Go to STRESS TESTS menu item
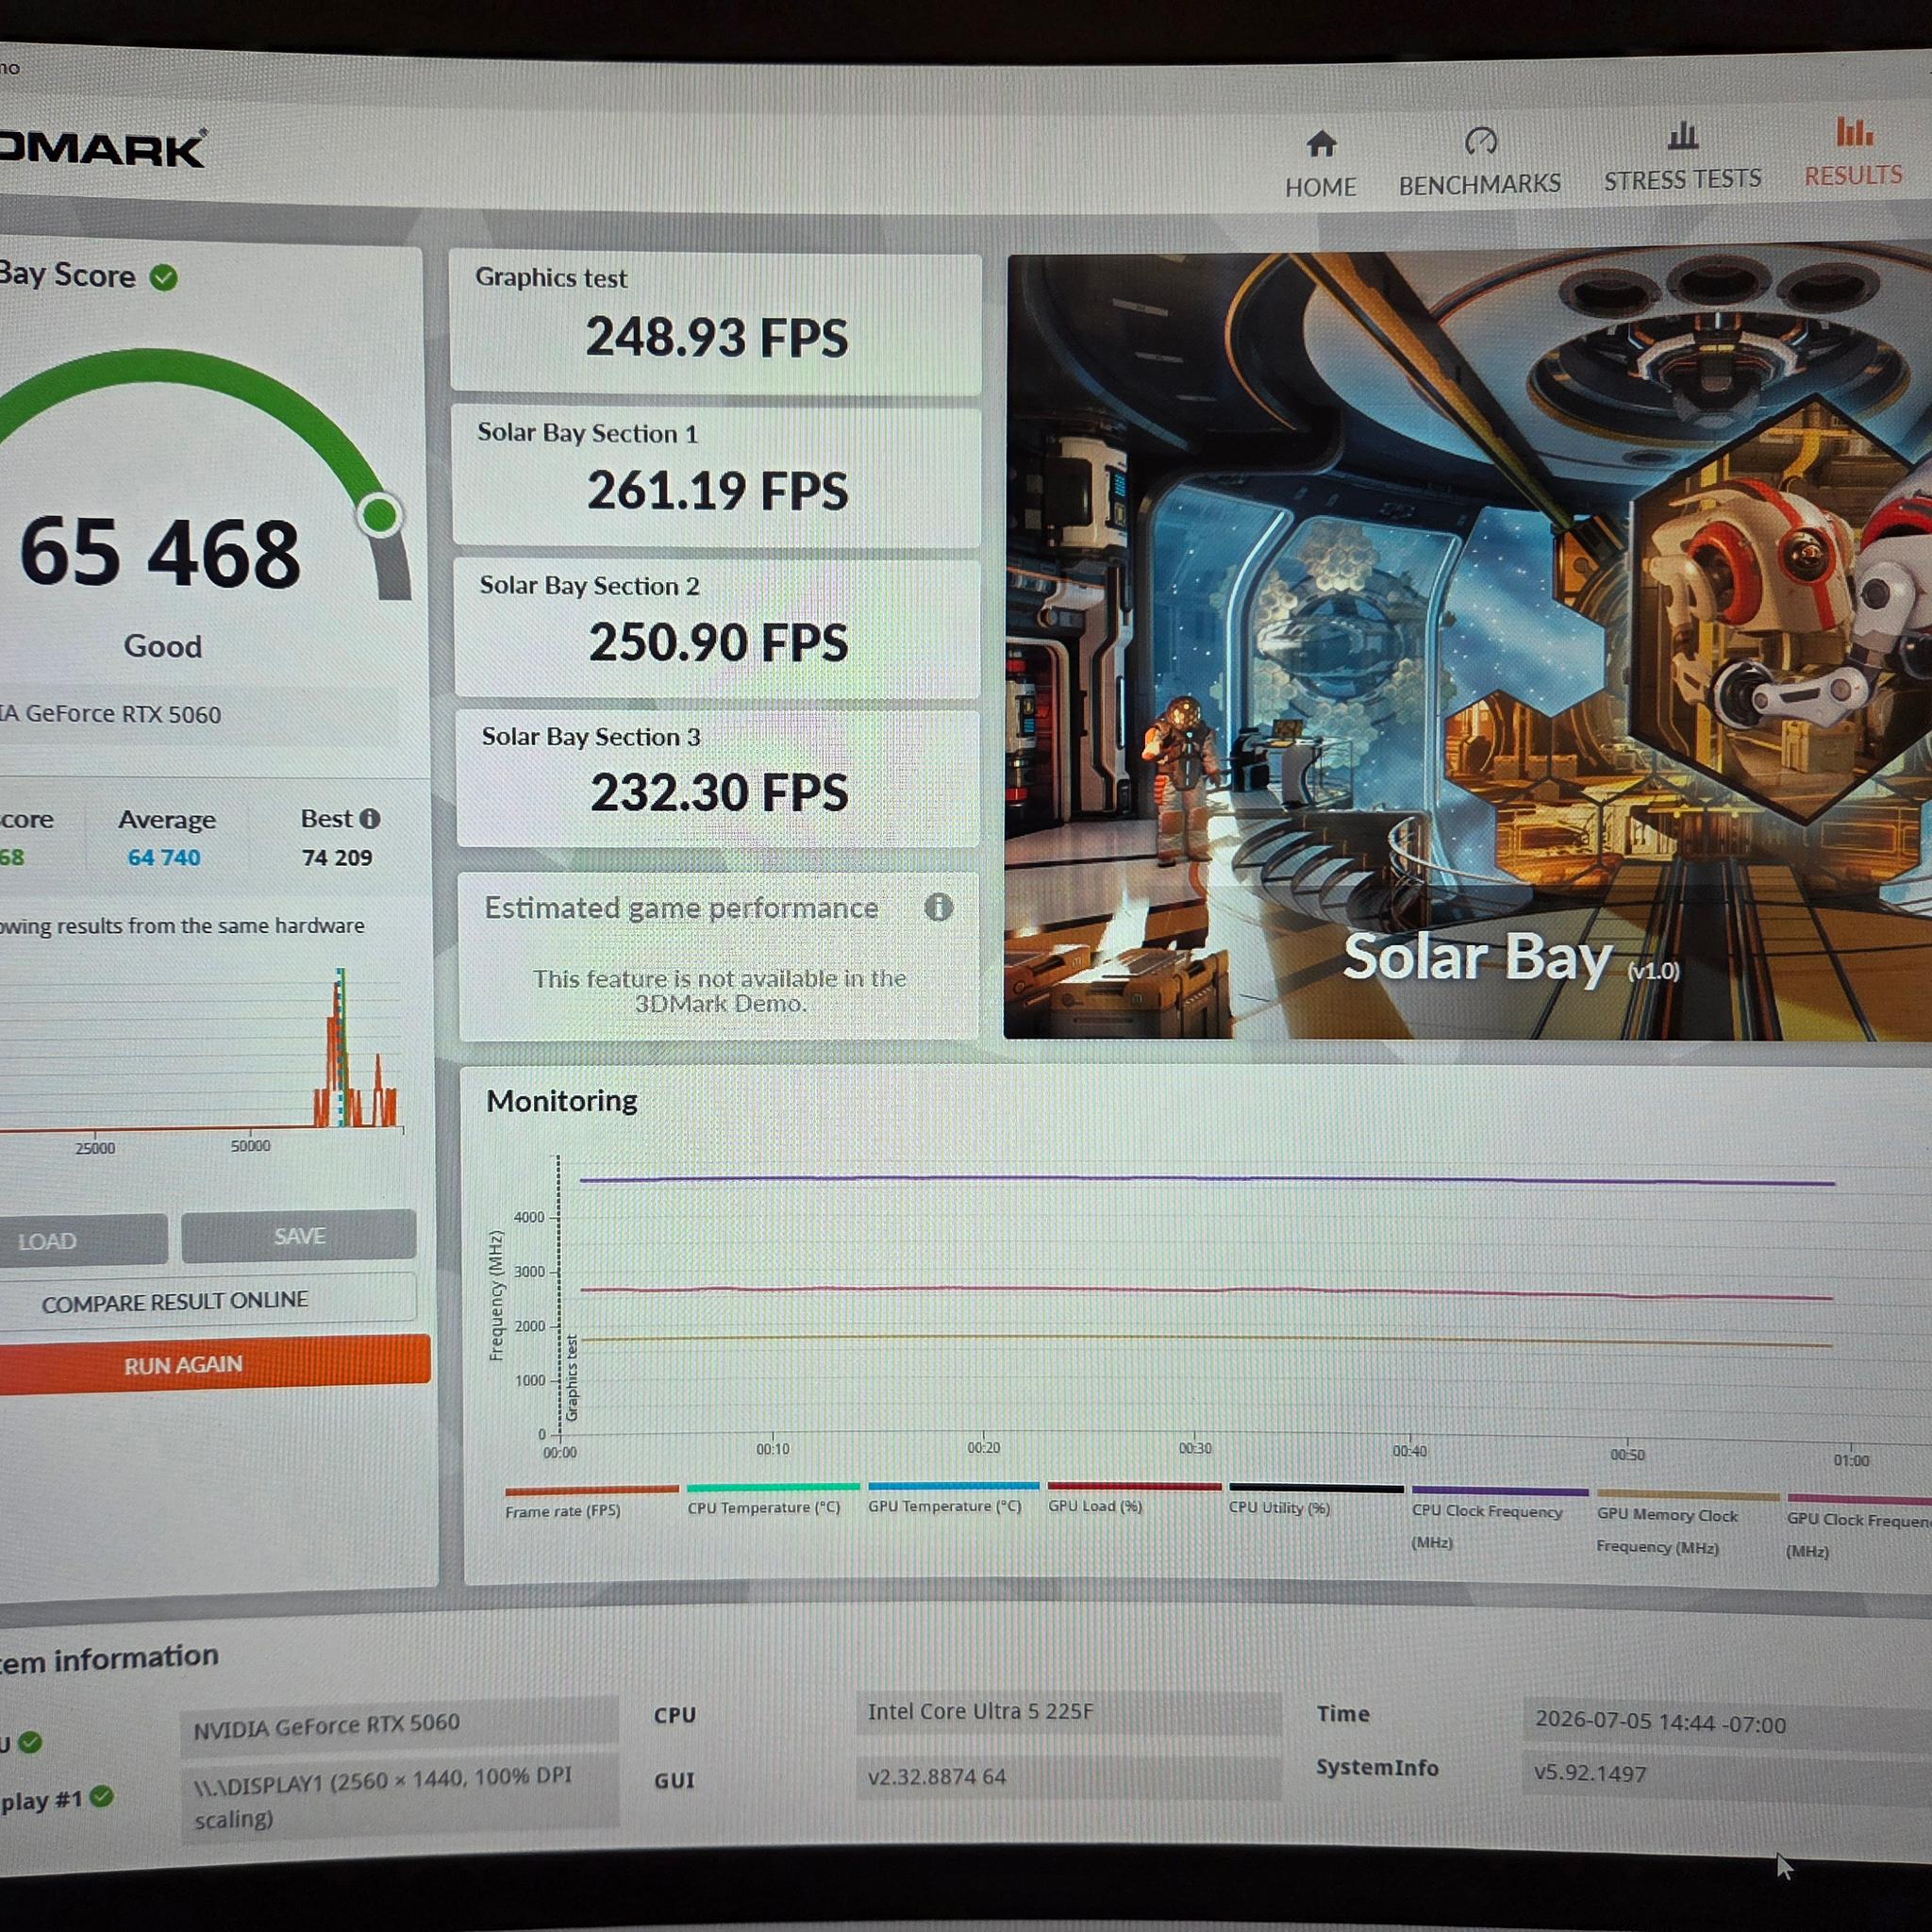The image size is (1932, 1932). point(1682,180)
